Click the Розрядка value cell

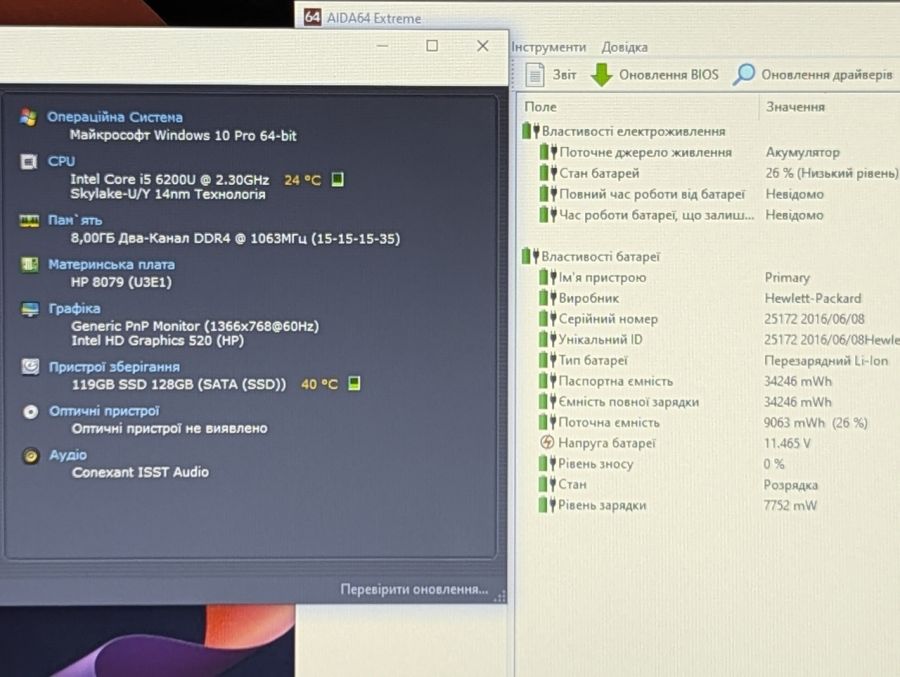[790, 485]
